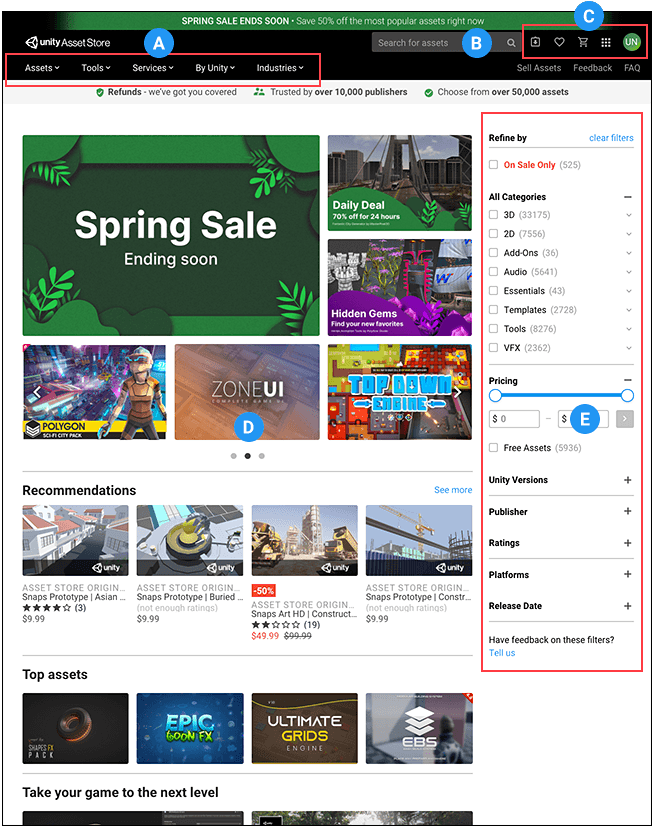Viewport: 657px width, 828px height.
Task: Enable the Audio category checkbox
Action: tap(494, 272)
